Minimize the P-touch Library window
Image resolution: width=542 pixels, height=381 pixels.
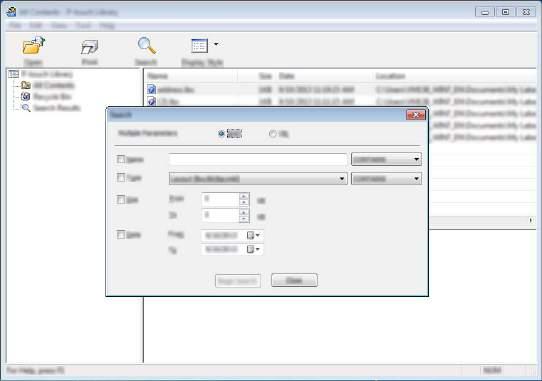485,12
